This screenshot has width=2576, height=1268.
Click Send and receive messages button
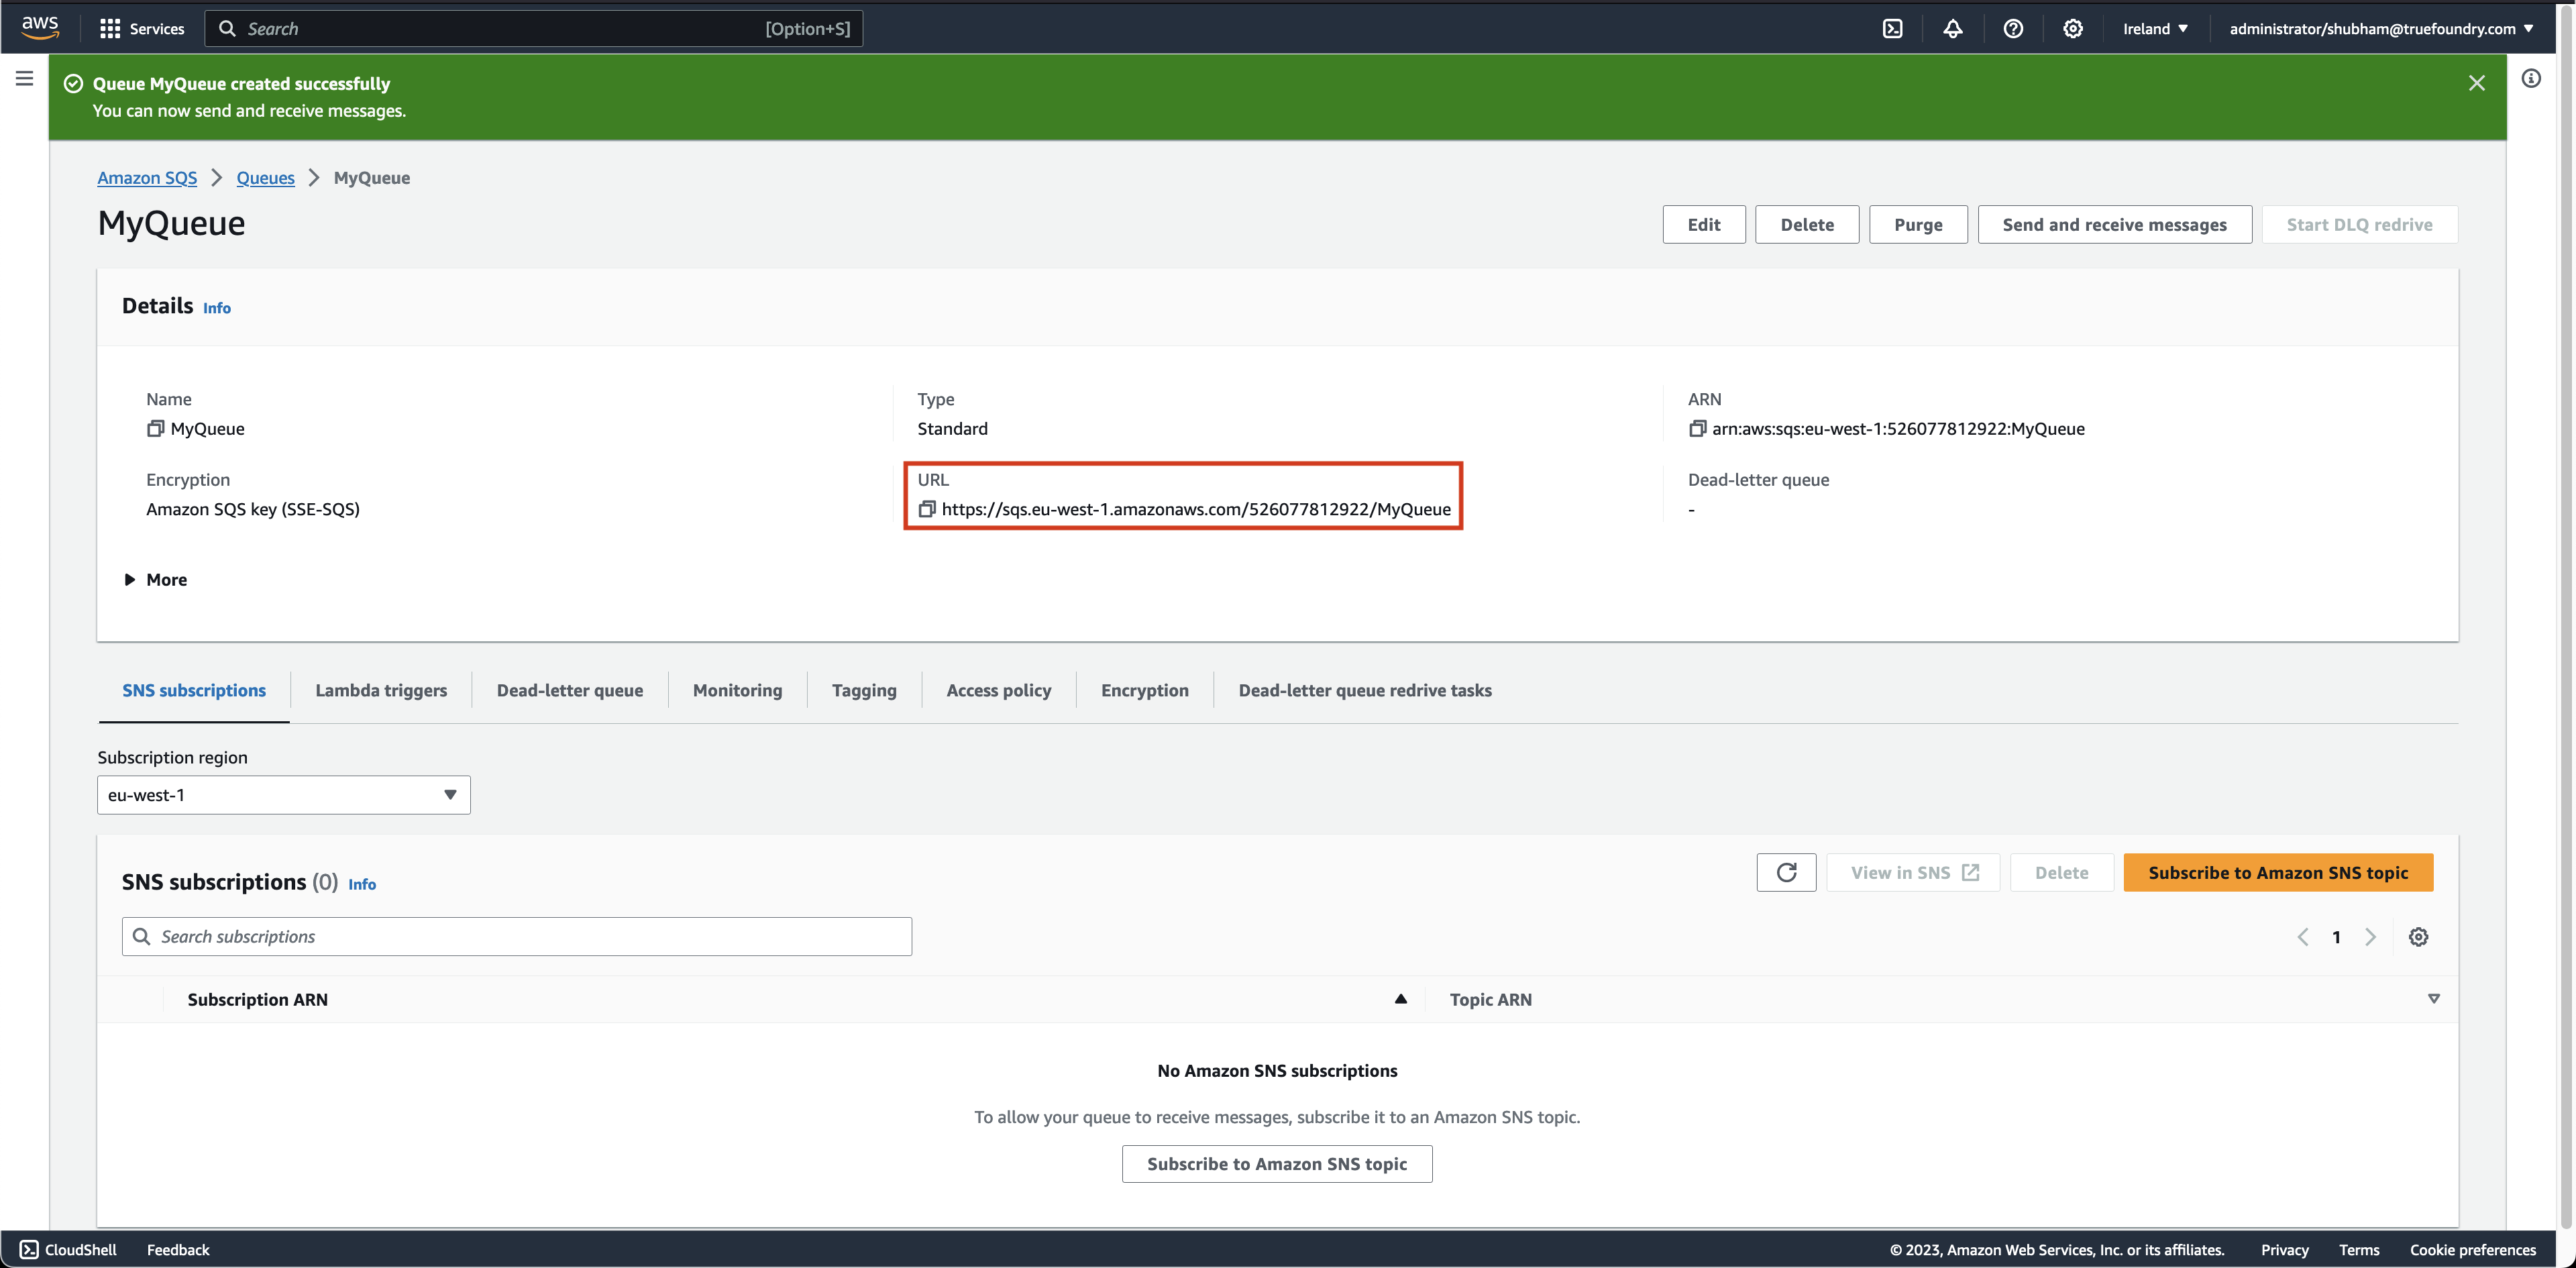(x=2114, y=225)
